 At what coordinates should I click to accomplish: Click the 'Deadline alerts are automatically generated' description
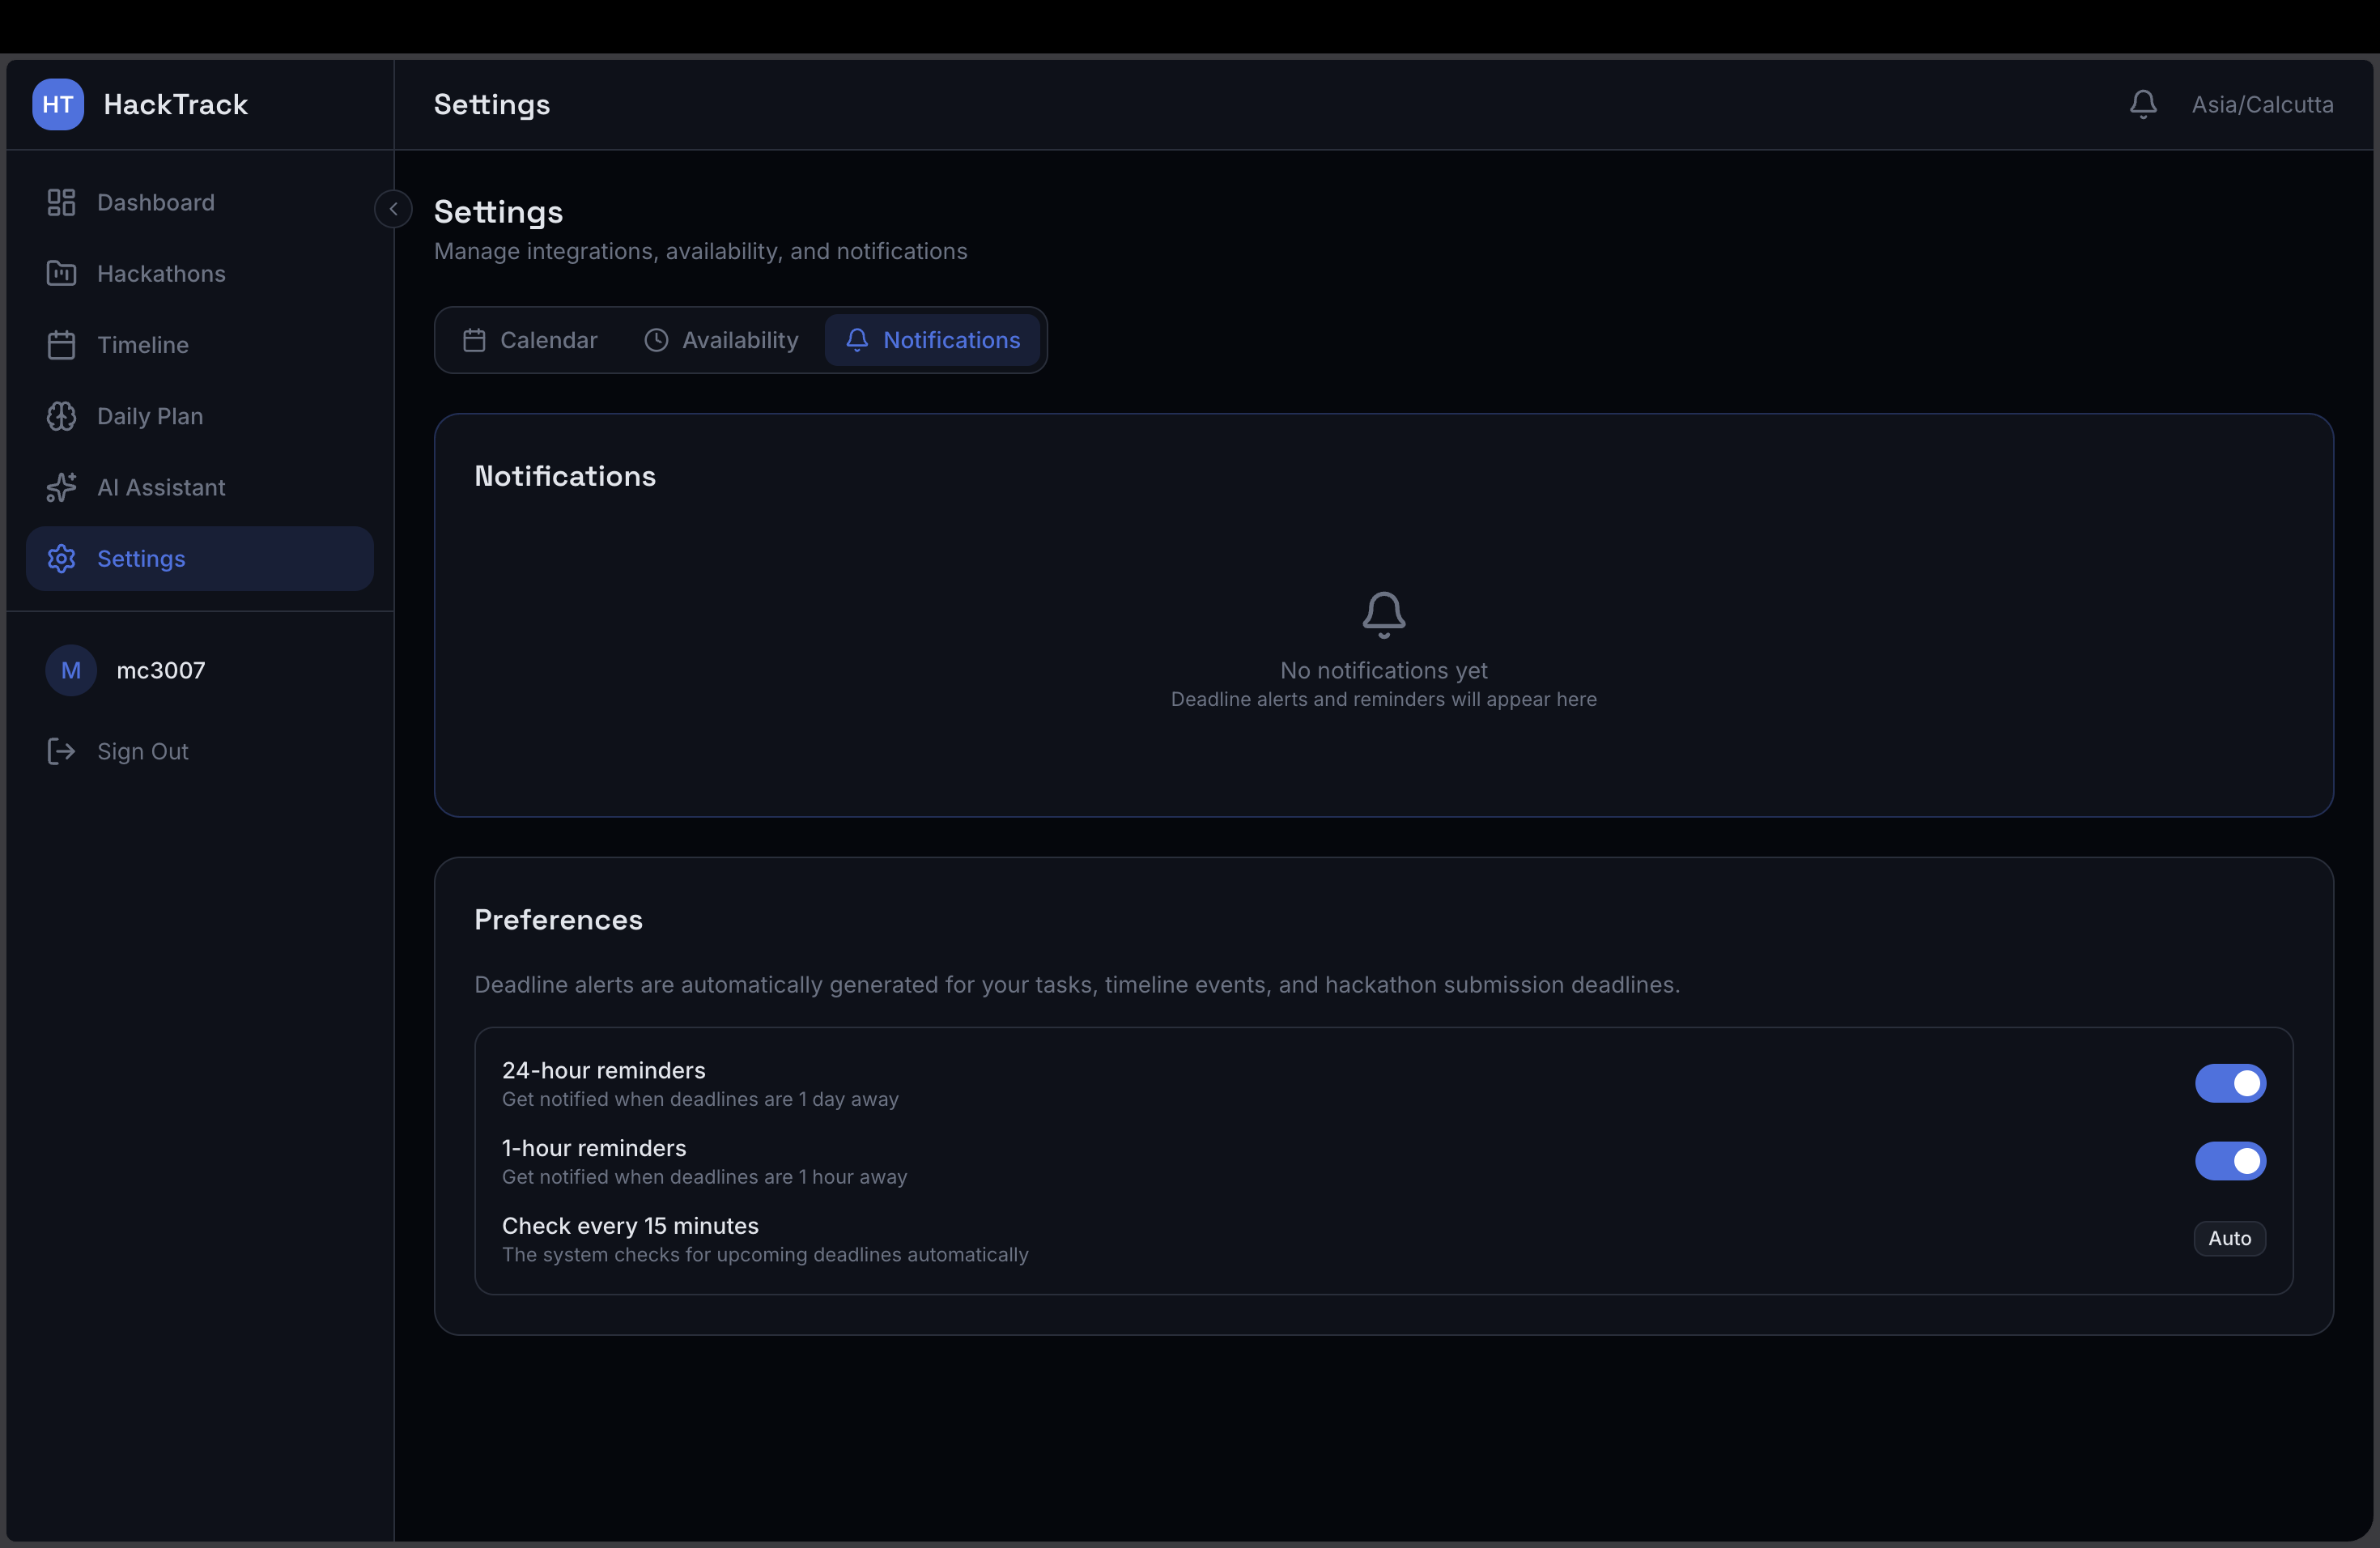1077,984
